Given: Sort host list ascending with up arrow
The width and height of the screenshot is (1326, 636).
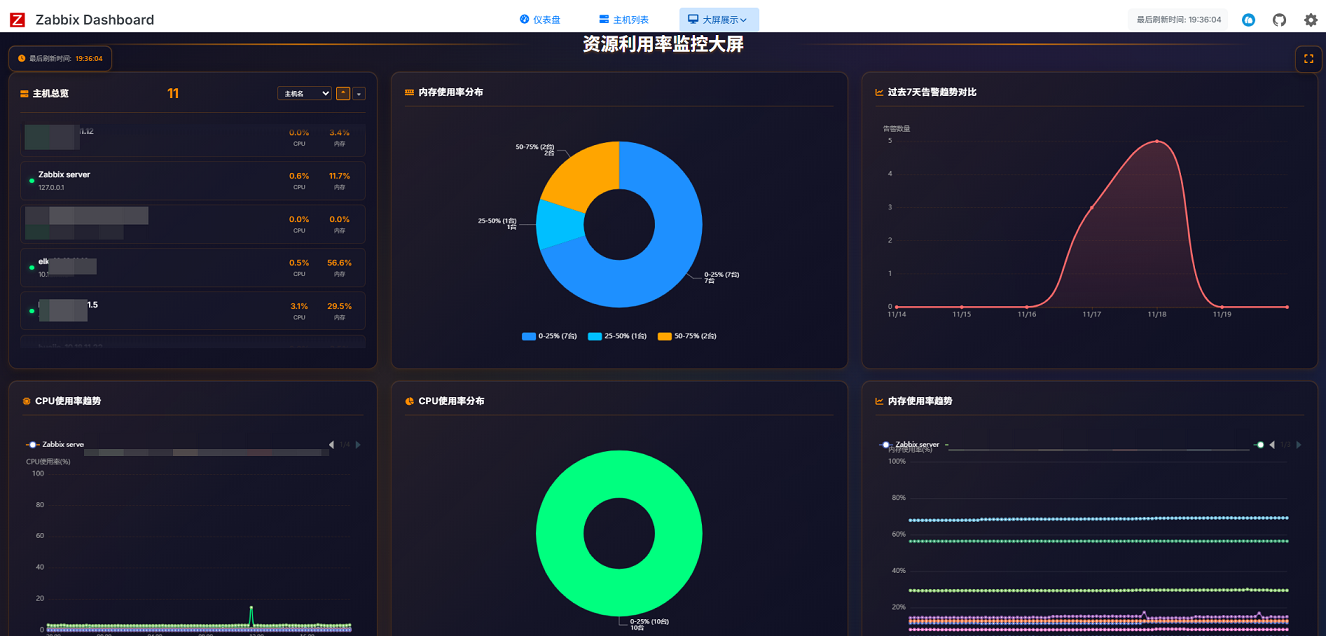Looking at the screenshot, I should [x=343, y=94].
